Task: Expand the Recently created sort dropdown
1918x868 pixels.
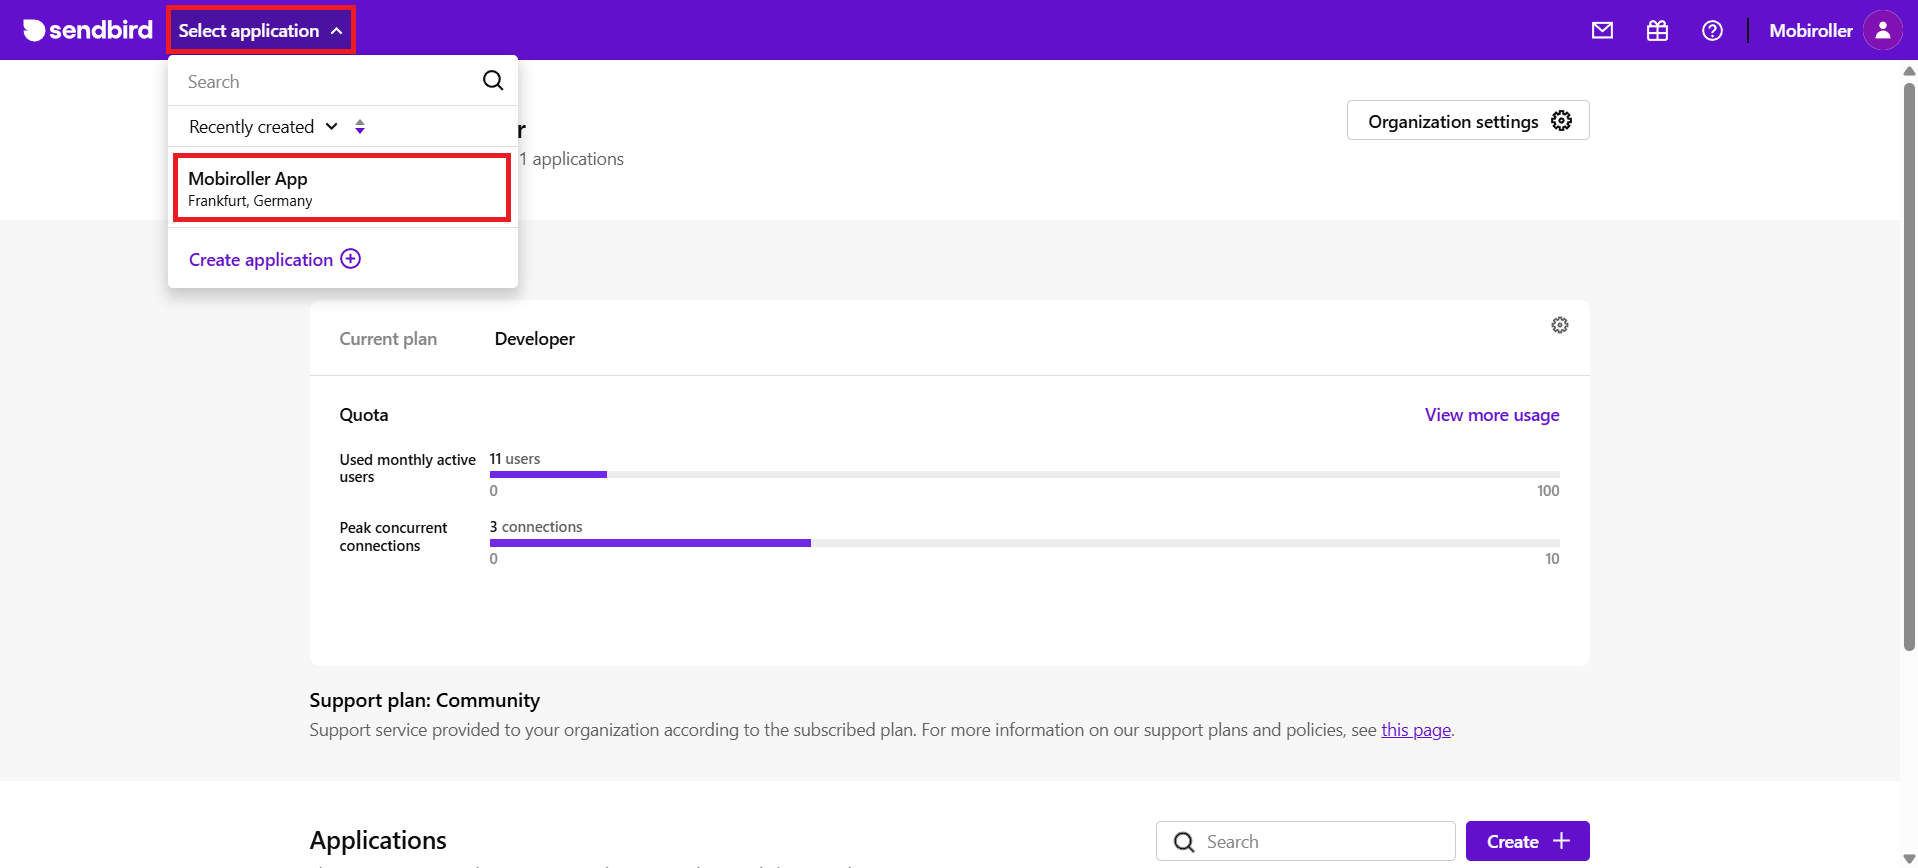Action: tap(263, 127)
